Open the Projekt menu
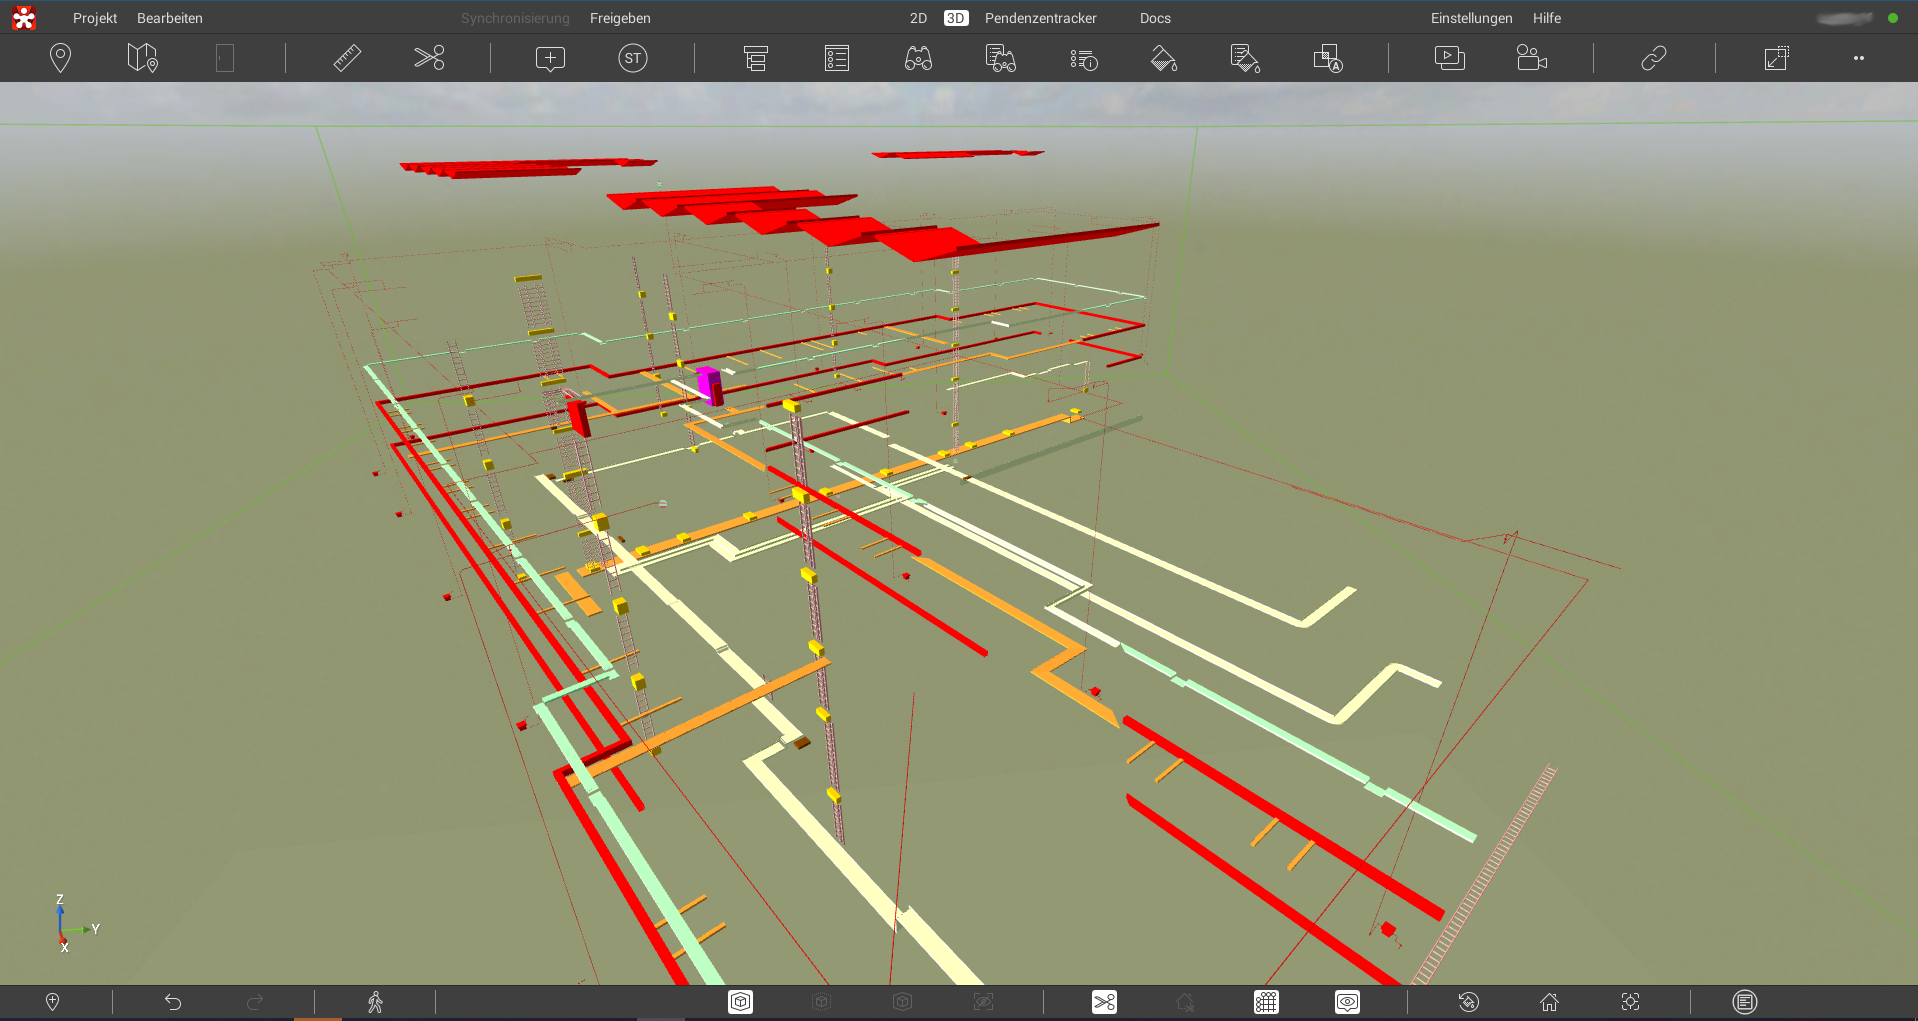The height and width of the screenshot is (1021, 1918). [95, 18]
